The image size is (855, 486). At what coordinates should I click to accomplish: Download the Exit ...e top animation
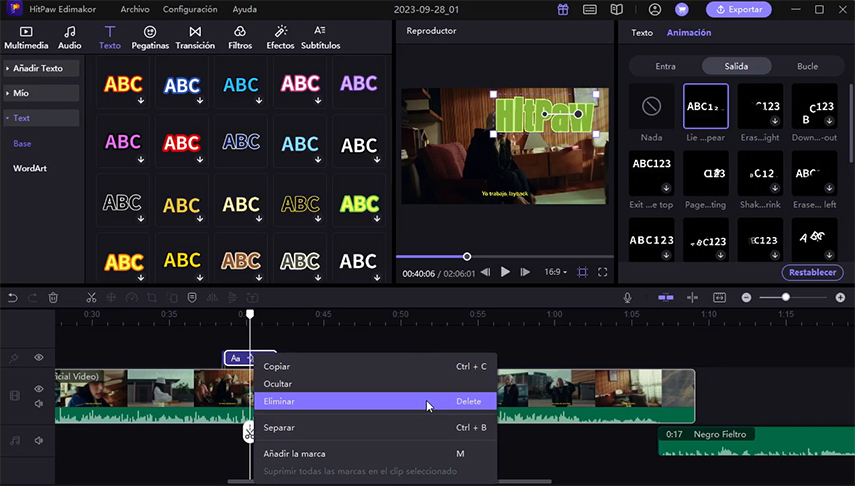coord(666,188)
